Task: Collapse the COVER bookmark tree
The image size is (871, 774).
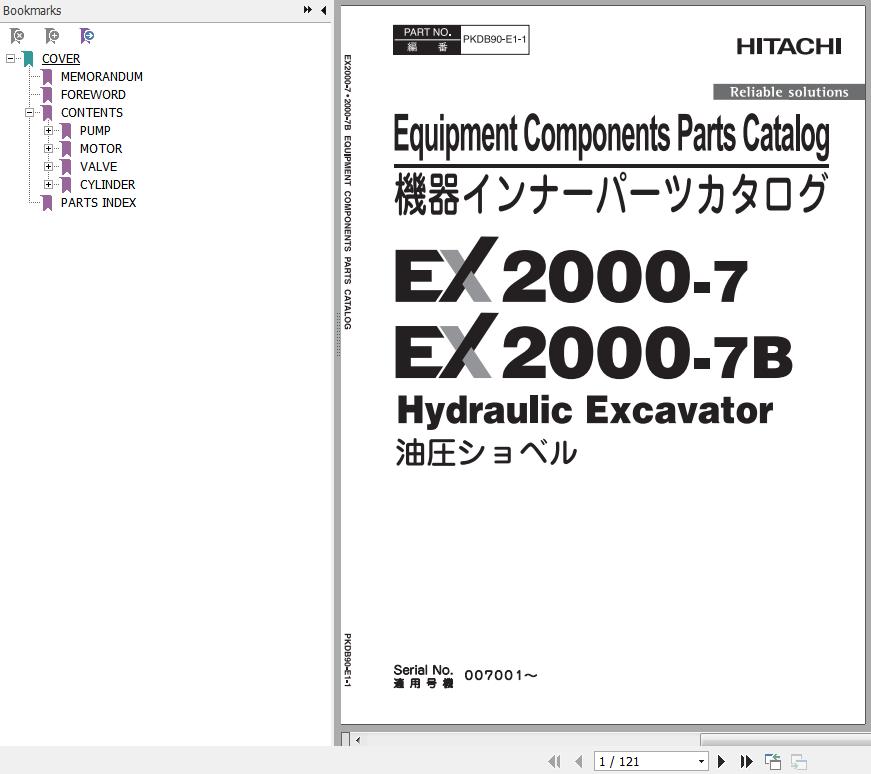Action: coord(11,58)
